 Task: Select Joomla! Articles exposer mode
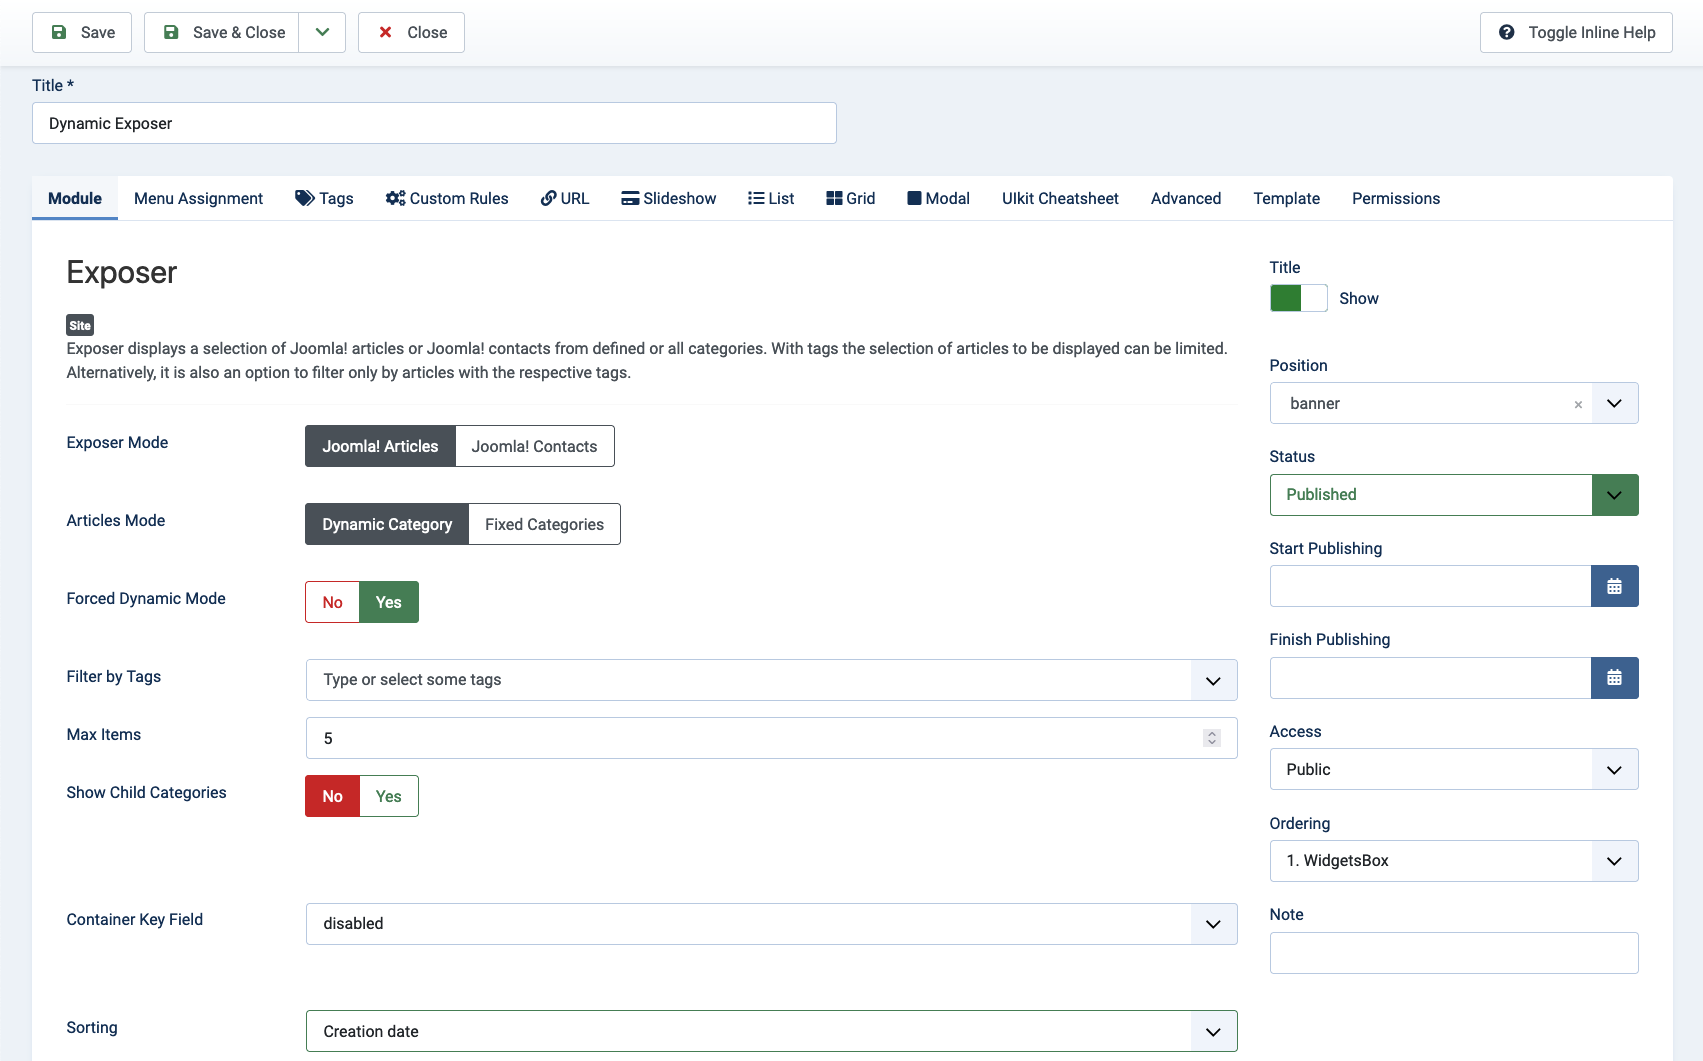(380, 446)
